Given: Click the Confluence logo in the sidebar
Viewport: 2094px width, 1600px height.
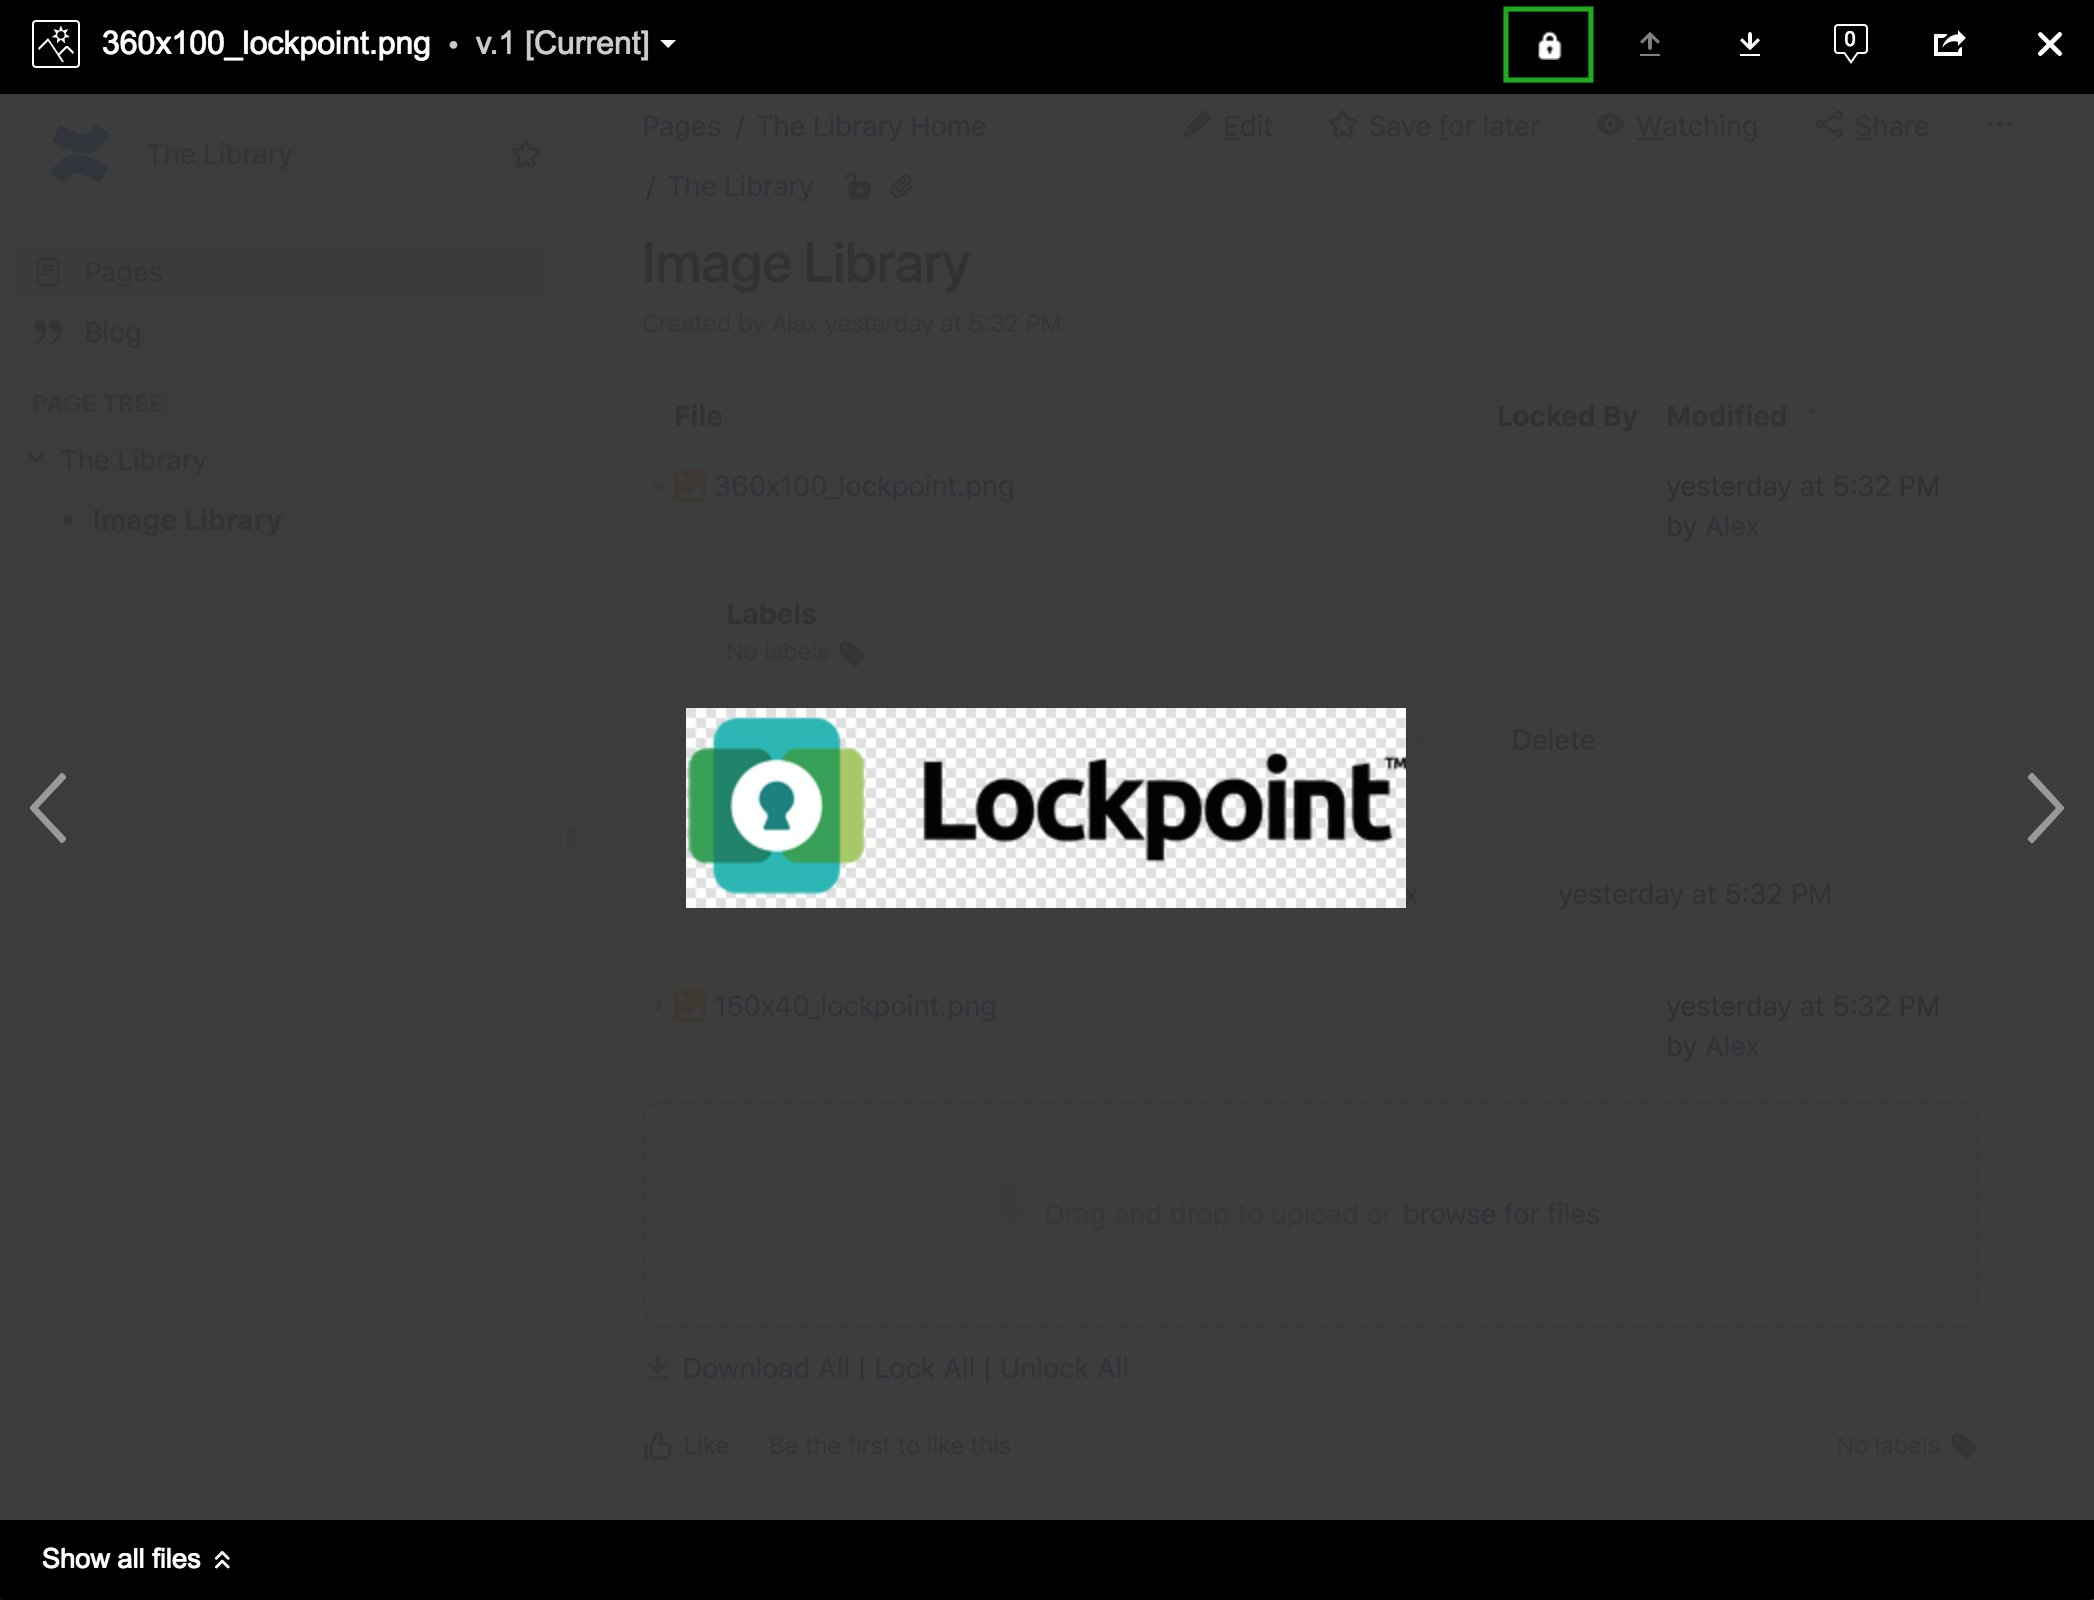Looking at the screenshot, I should 79,154.
